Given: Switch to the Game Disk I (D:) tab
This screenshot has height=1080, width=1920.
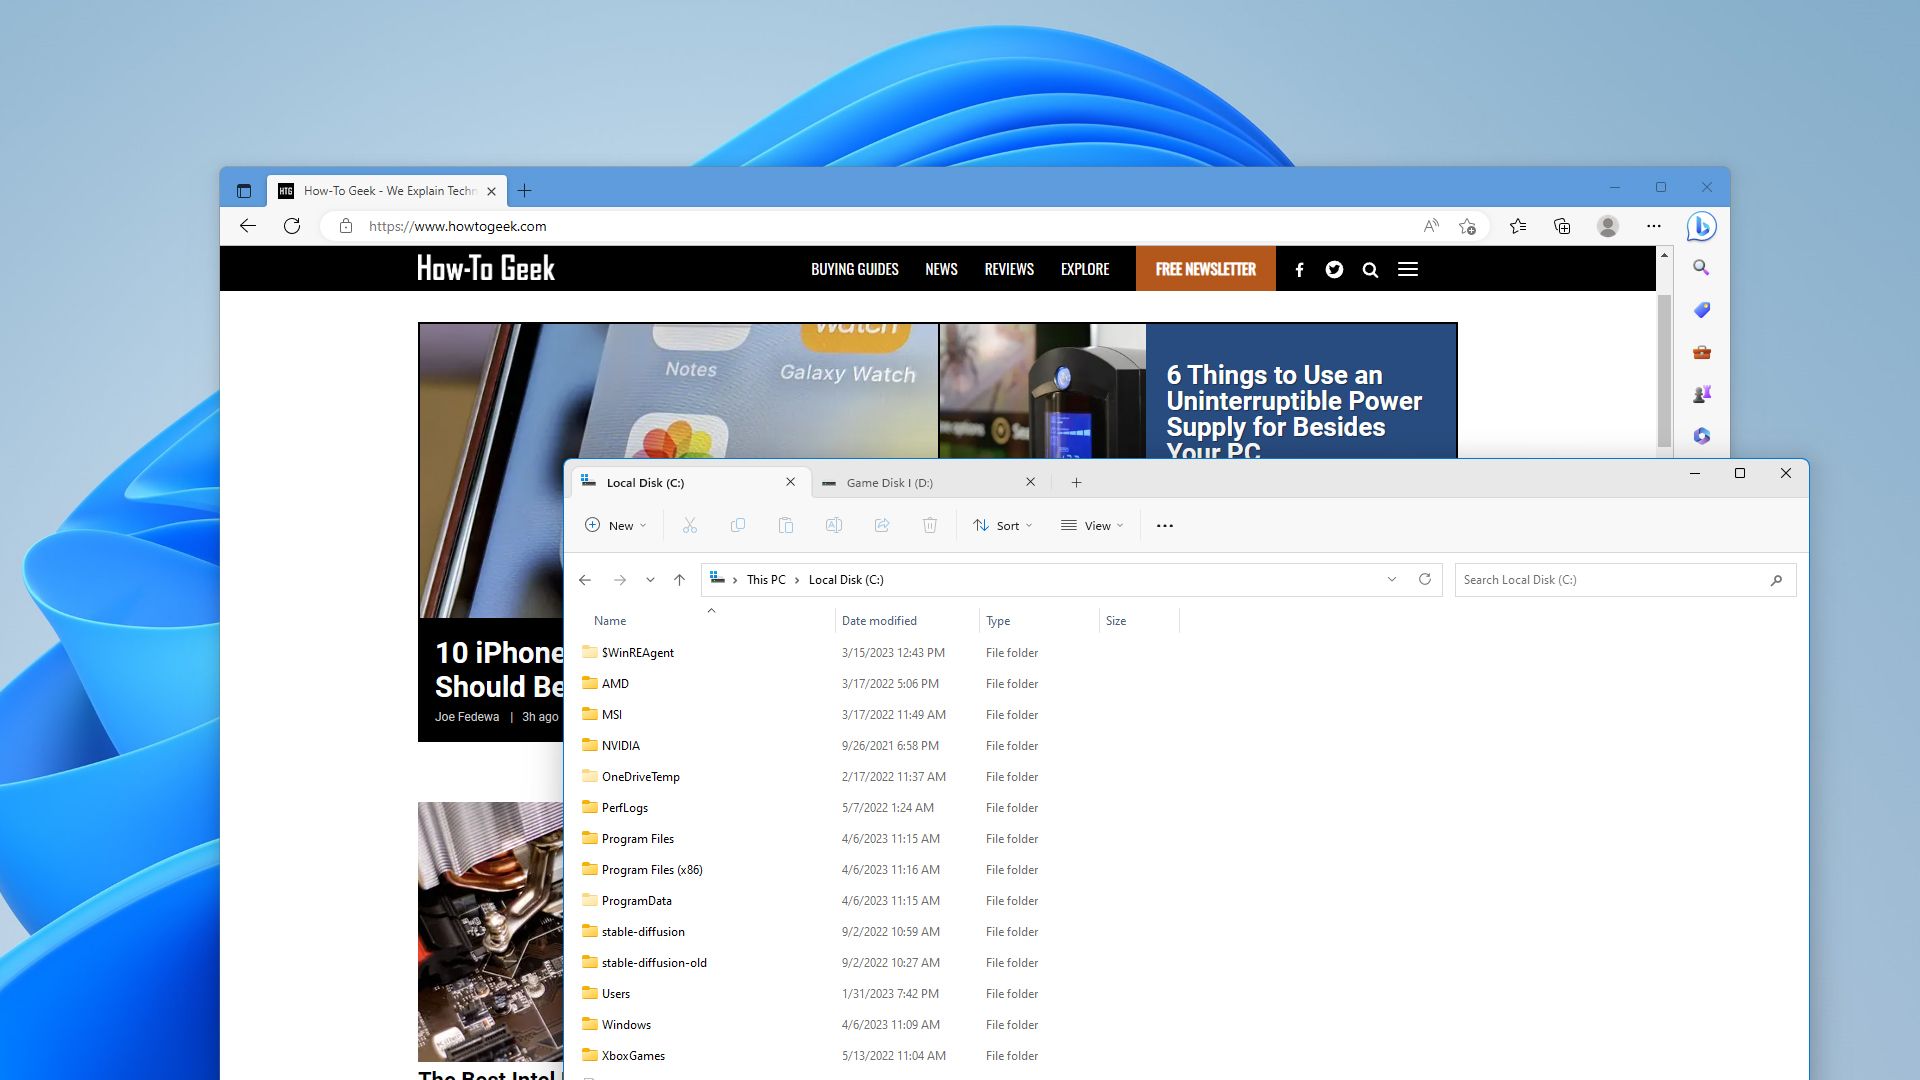Looking at the screenshot, I should tap(889, 483).
